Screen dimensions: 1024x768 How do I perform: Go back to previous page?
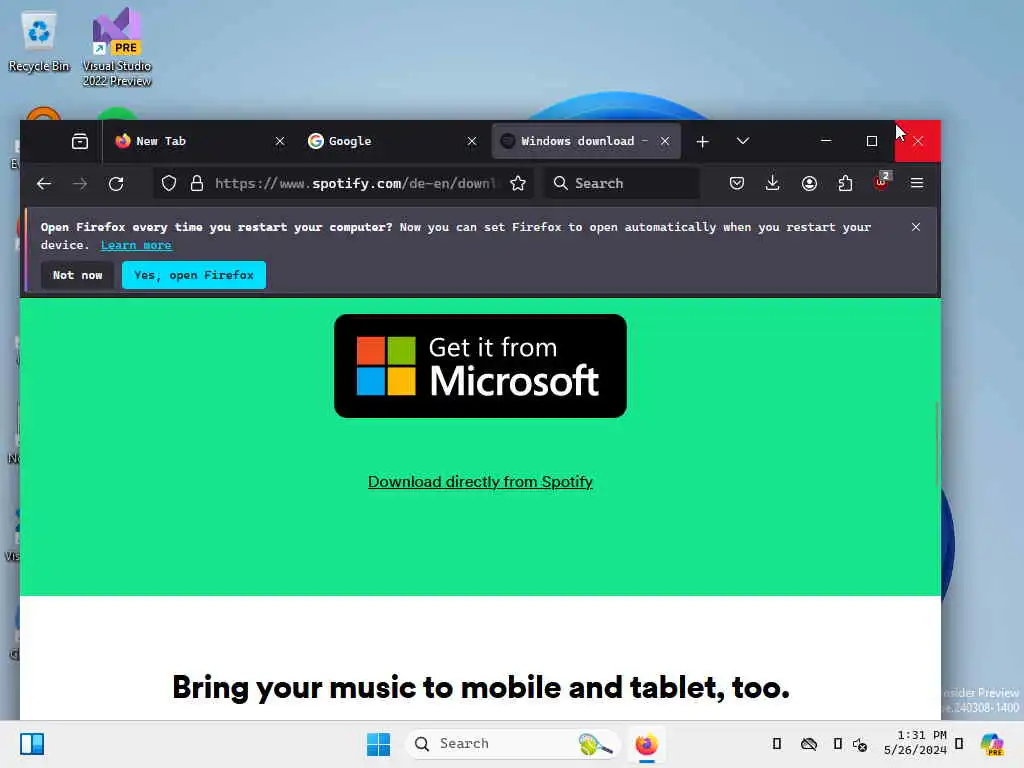[x=44, y=184]
